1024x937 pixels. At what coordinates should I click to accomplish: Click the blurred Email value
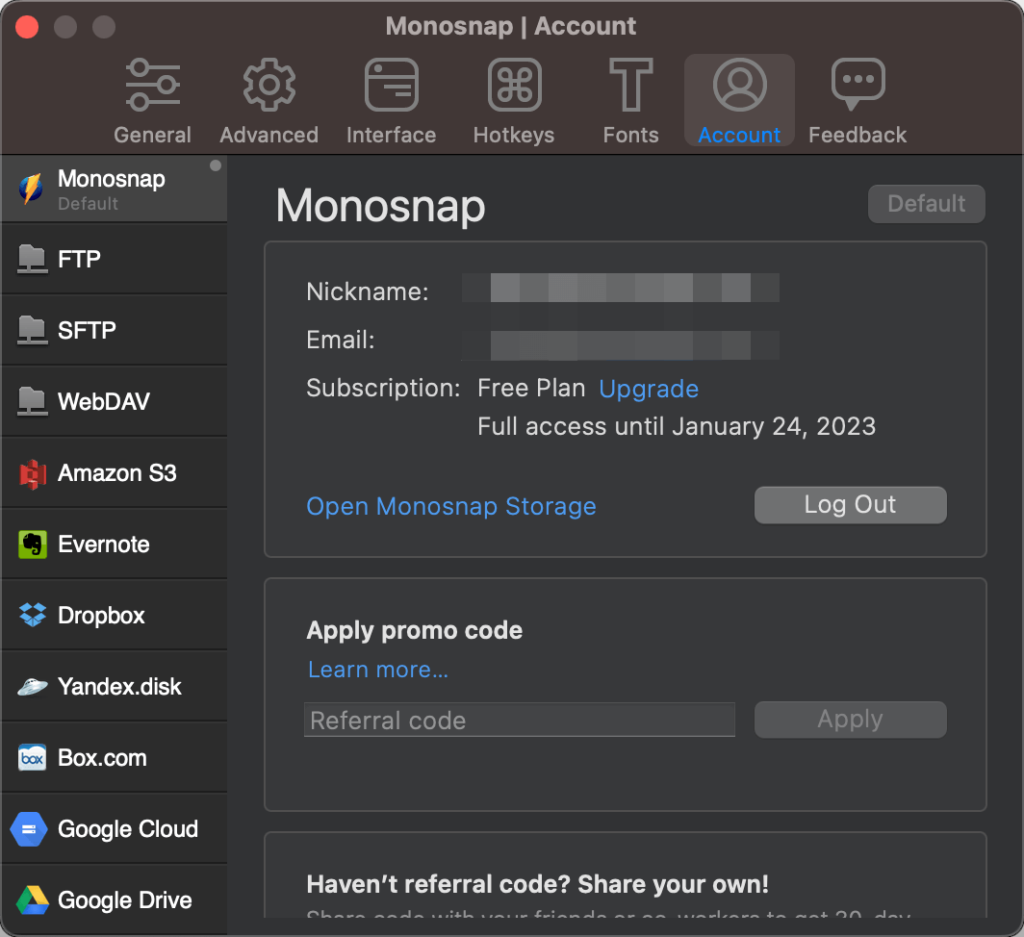620,345
